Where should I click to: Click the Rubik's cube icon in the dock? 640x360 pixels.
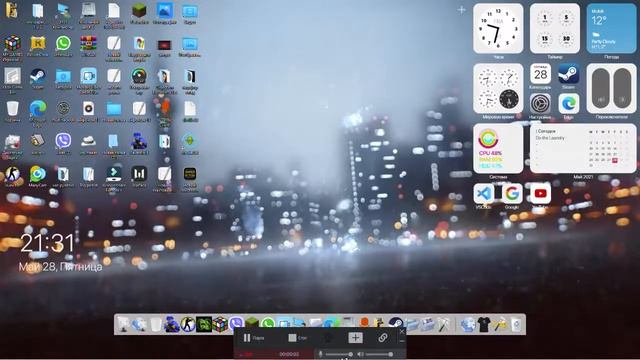(x=220, y=324)
